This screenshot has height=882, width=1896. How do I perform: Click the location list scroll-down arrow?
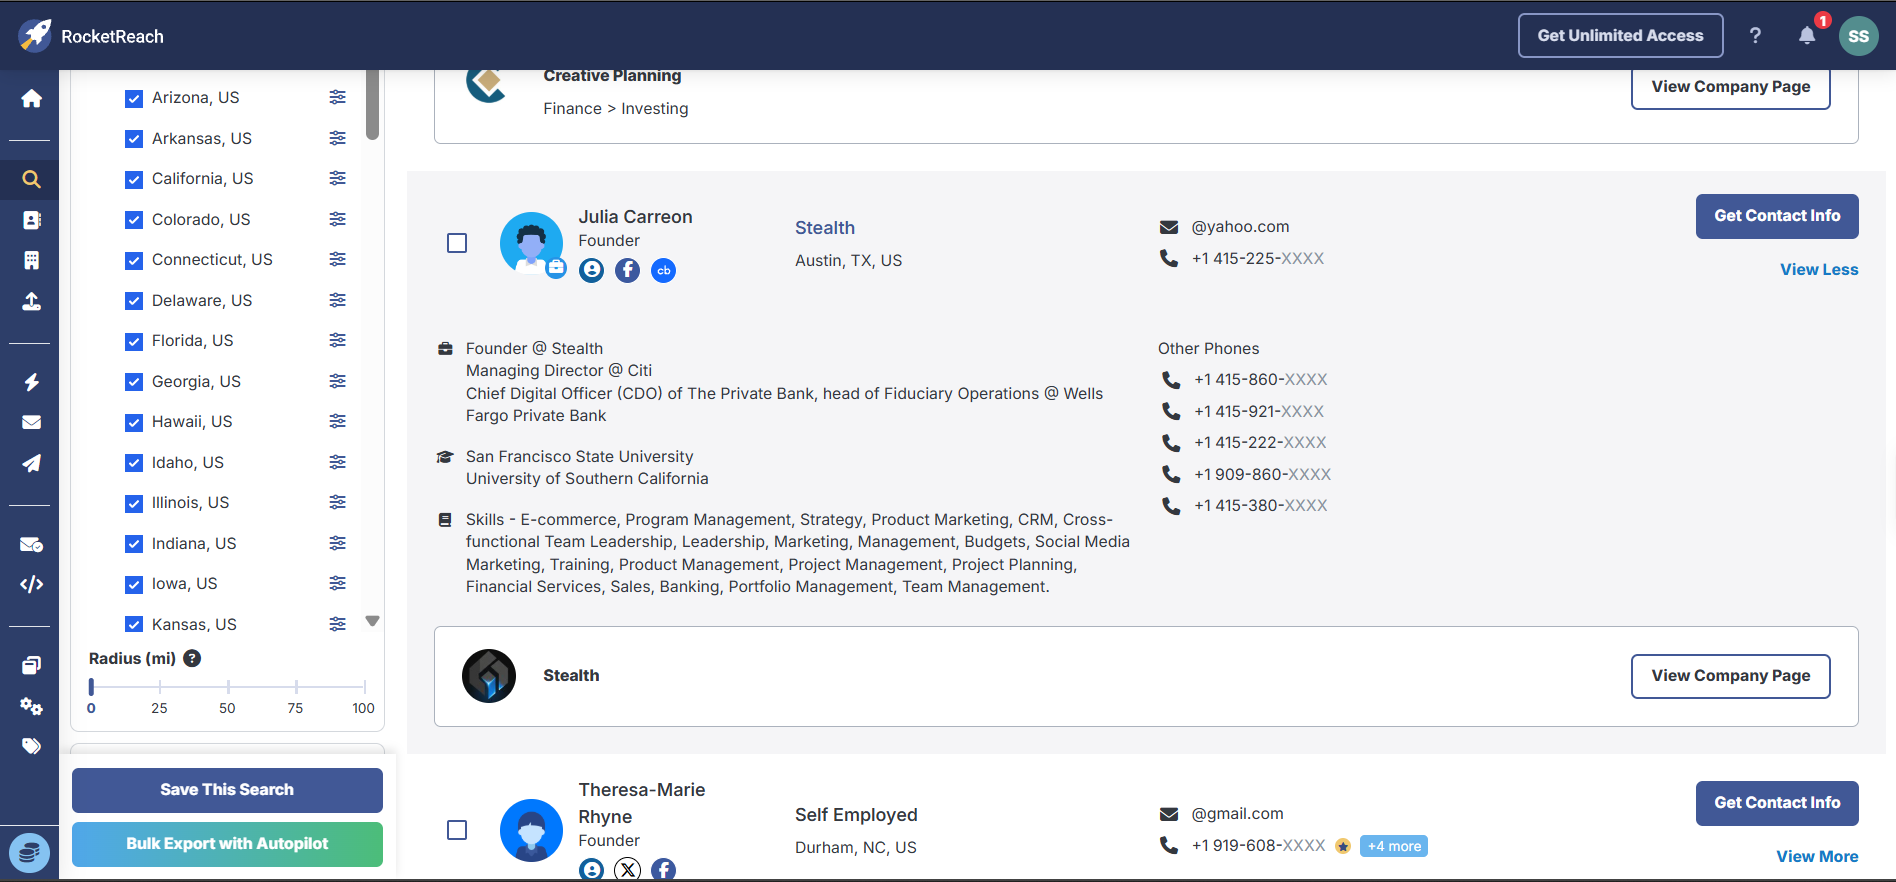tap(372, 621)
